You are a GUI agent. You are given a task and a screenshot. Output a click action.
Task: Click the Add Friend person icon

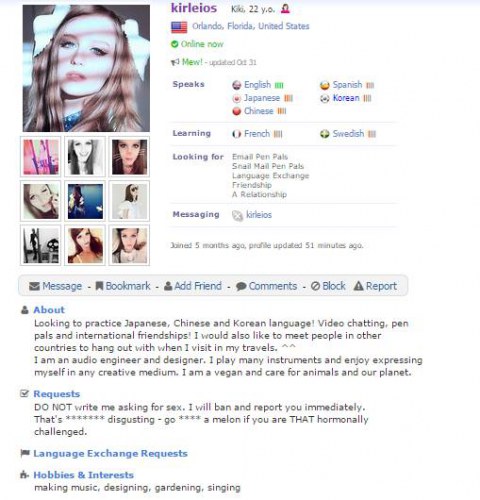click(x=168, y=286)
